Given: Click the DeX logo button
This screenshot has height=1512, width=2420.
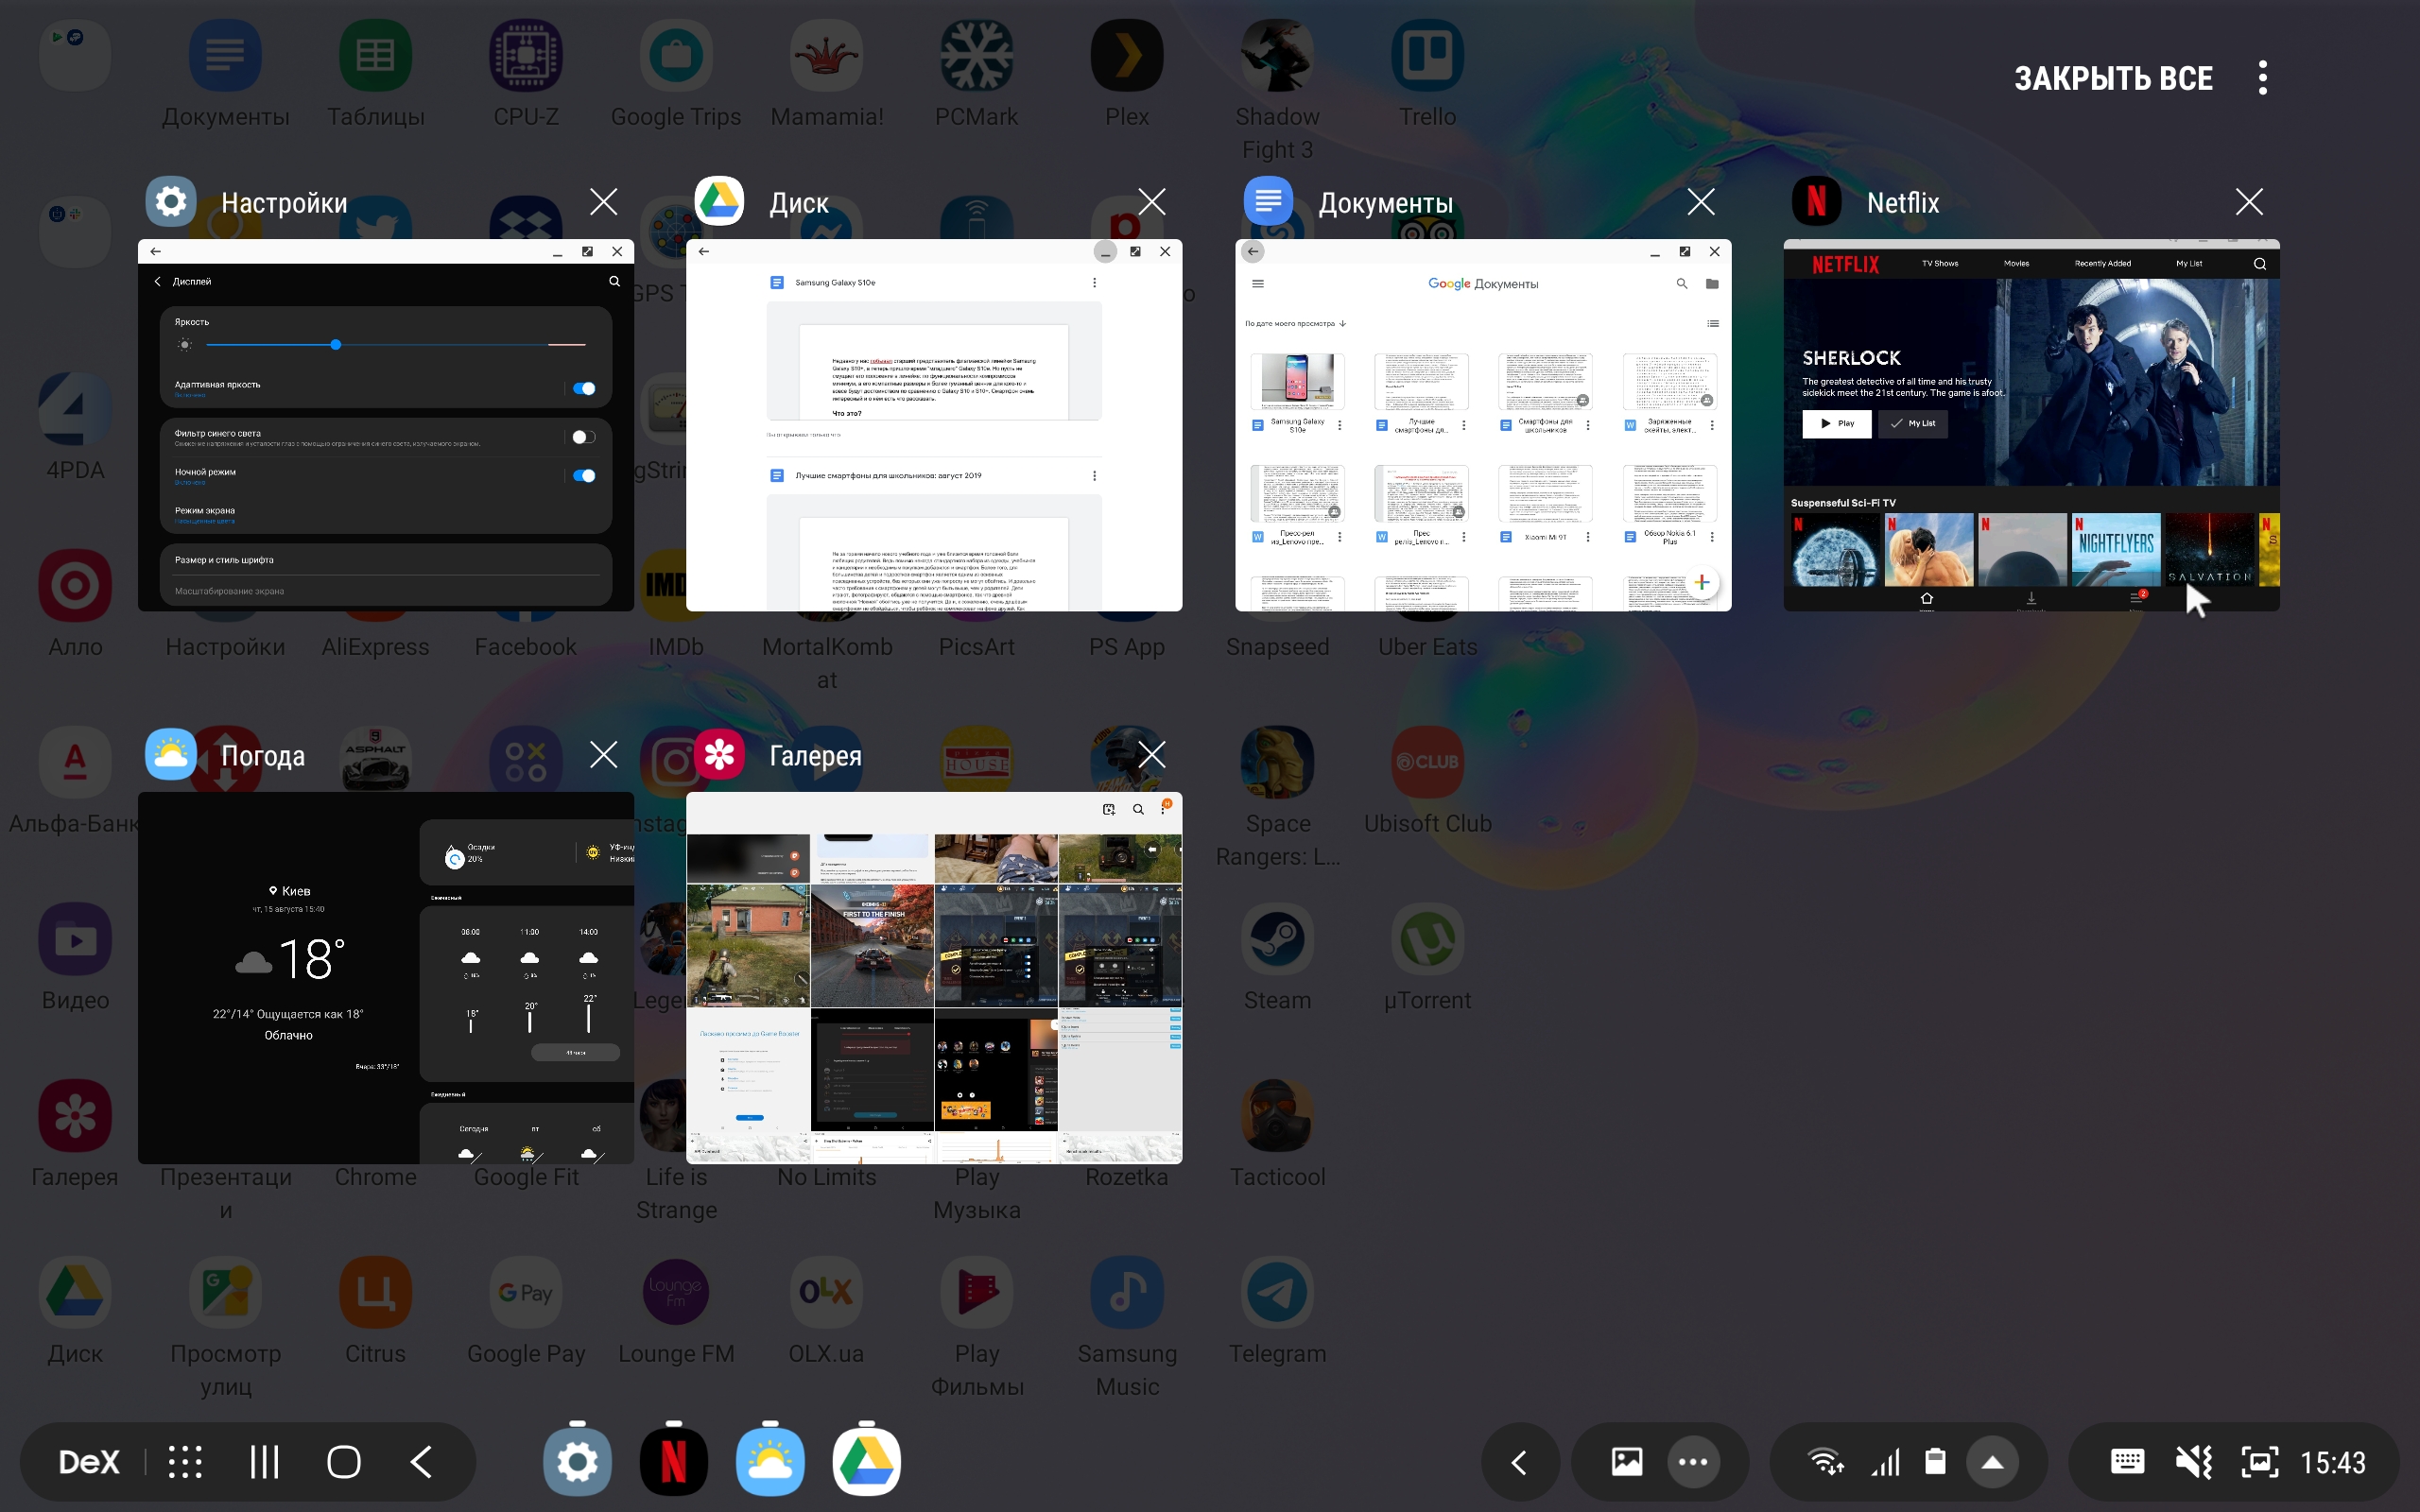Looking at the screenshot, I should click(89, 1462).
